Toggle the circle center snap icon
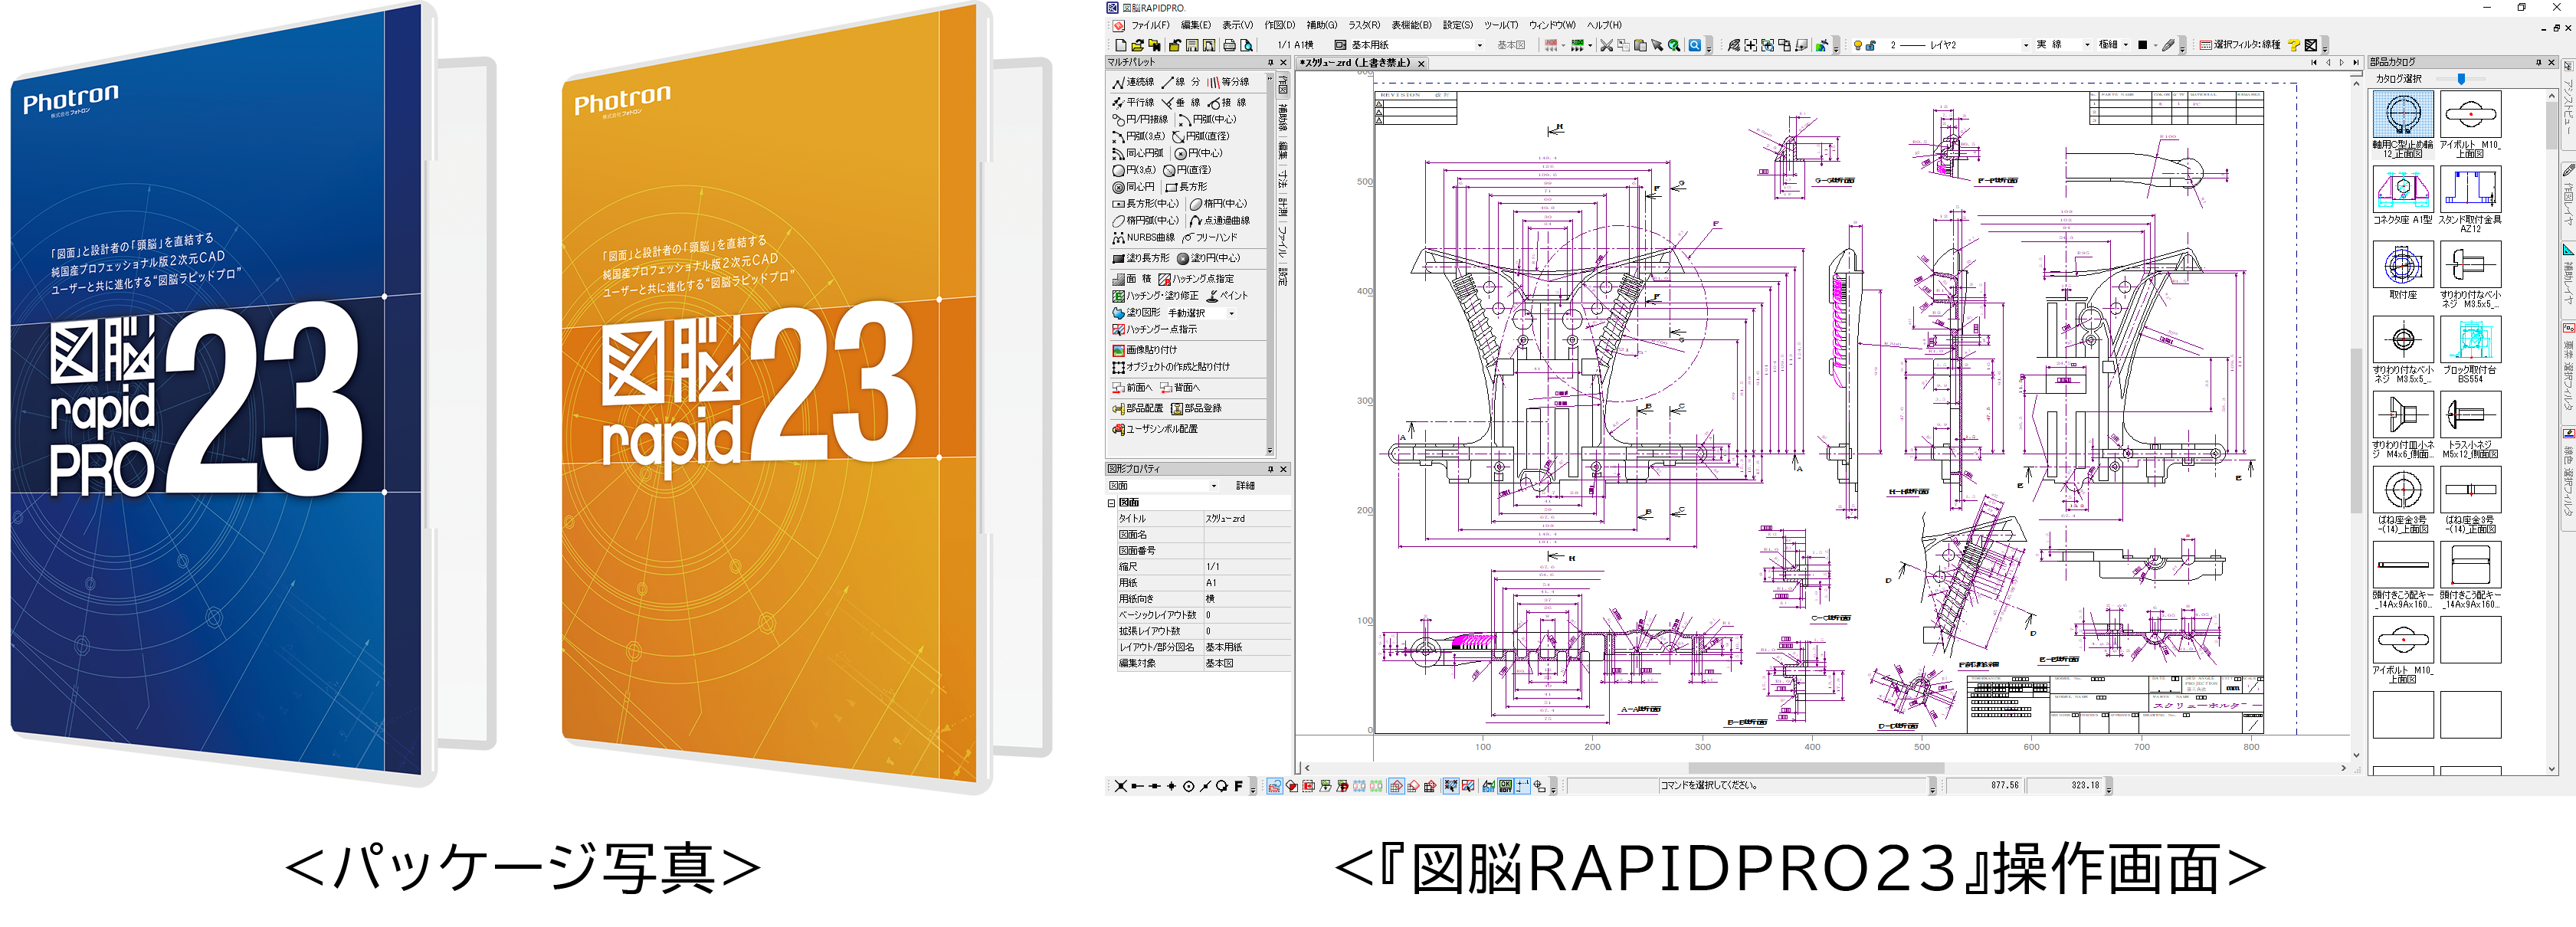This screenshot has width=2576, height=927. [1189, 786]
